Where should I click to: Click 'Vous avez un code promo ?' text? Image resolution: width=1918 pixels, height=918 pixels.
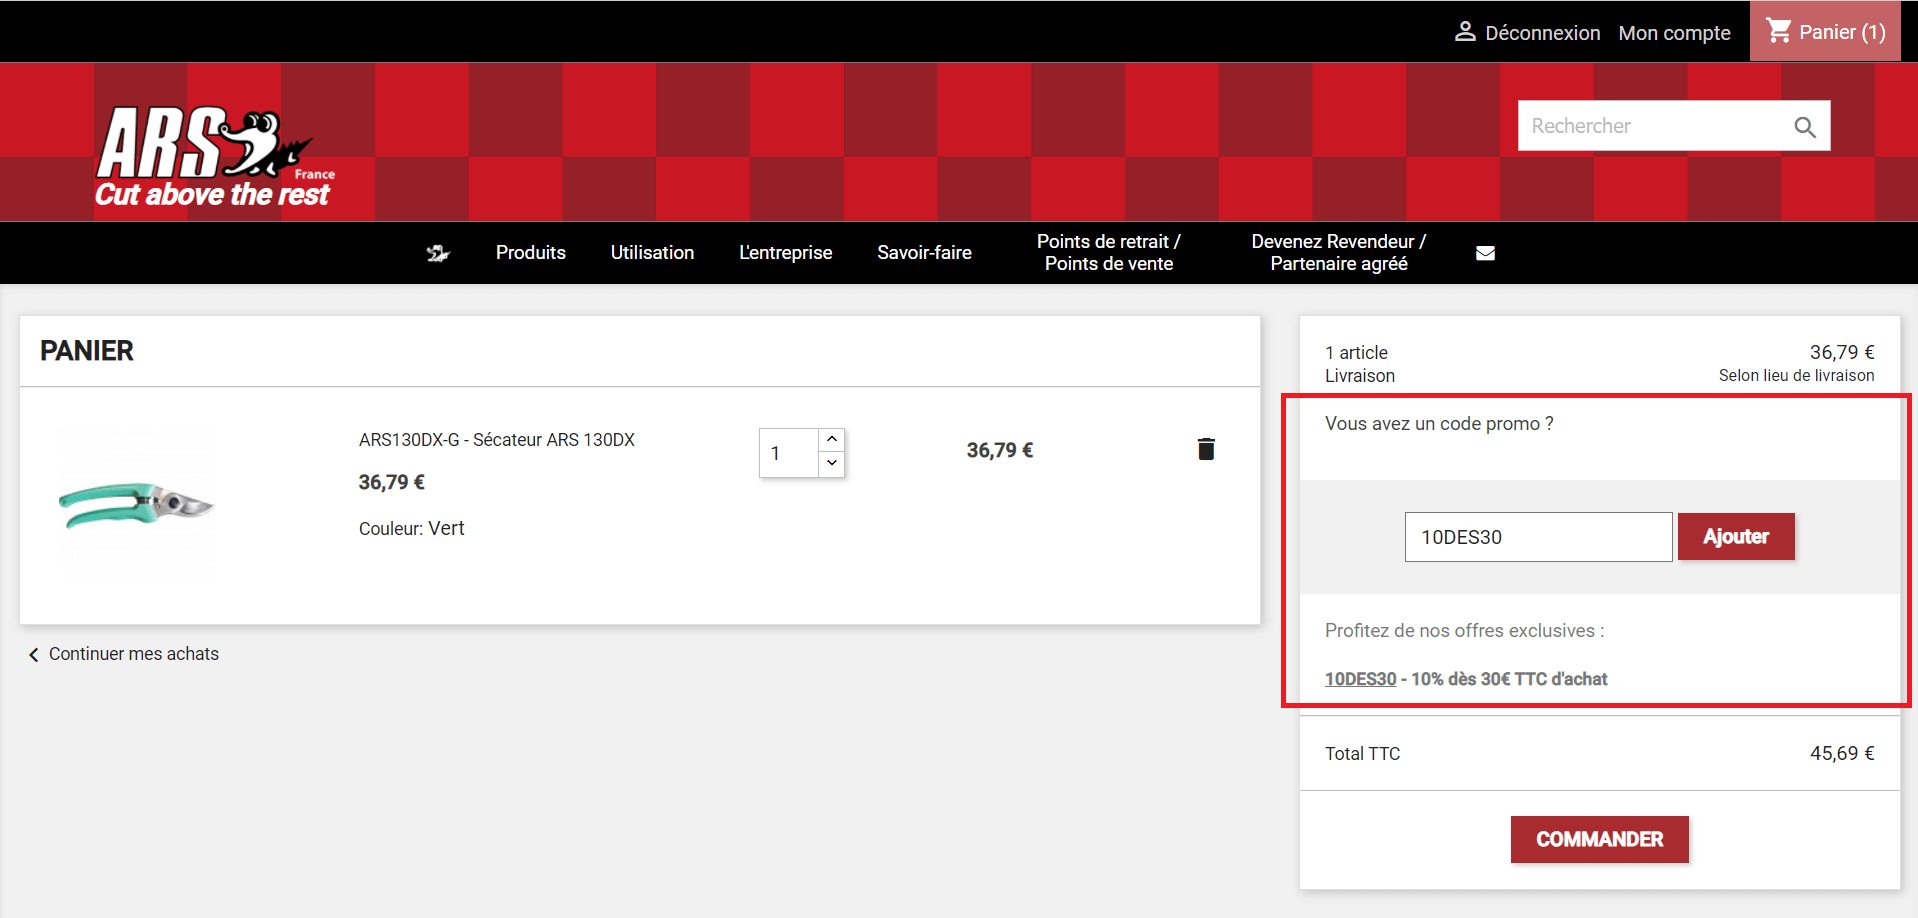click(x=1439, y=424)
